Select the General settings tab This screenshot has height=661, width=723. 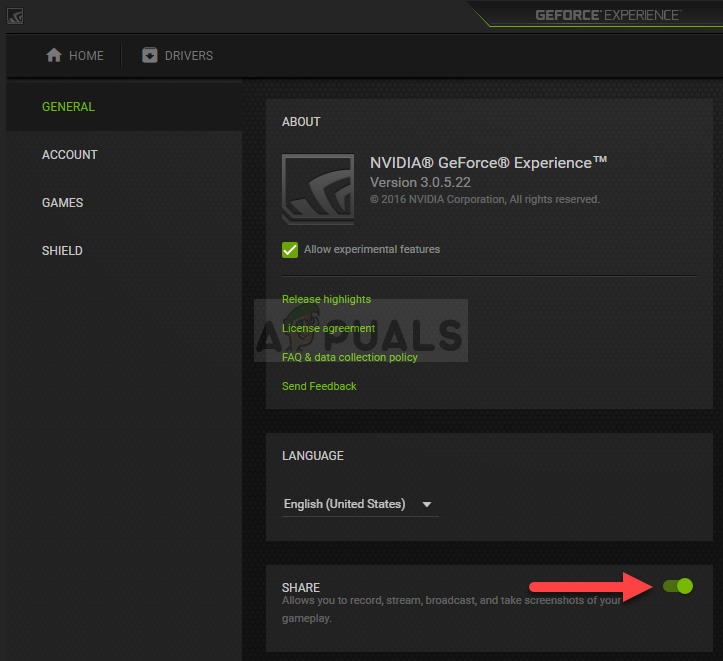(x=68, y=107)
